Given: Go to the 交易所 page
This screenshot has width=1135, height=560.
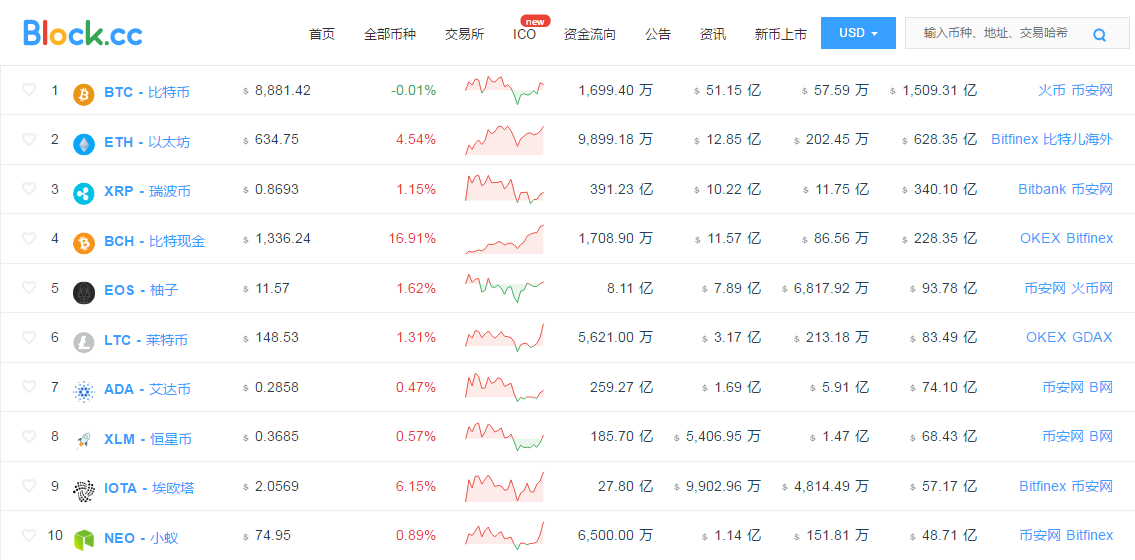Looking at the screenshot, I should coord(464,34).
